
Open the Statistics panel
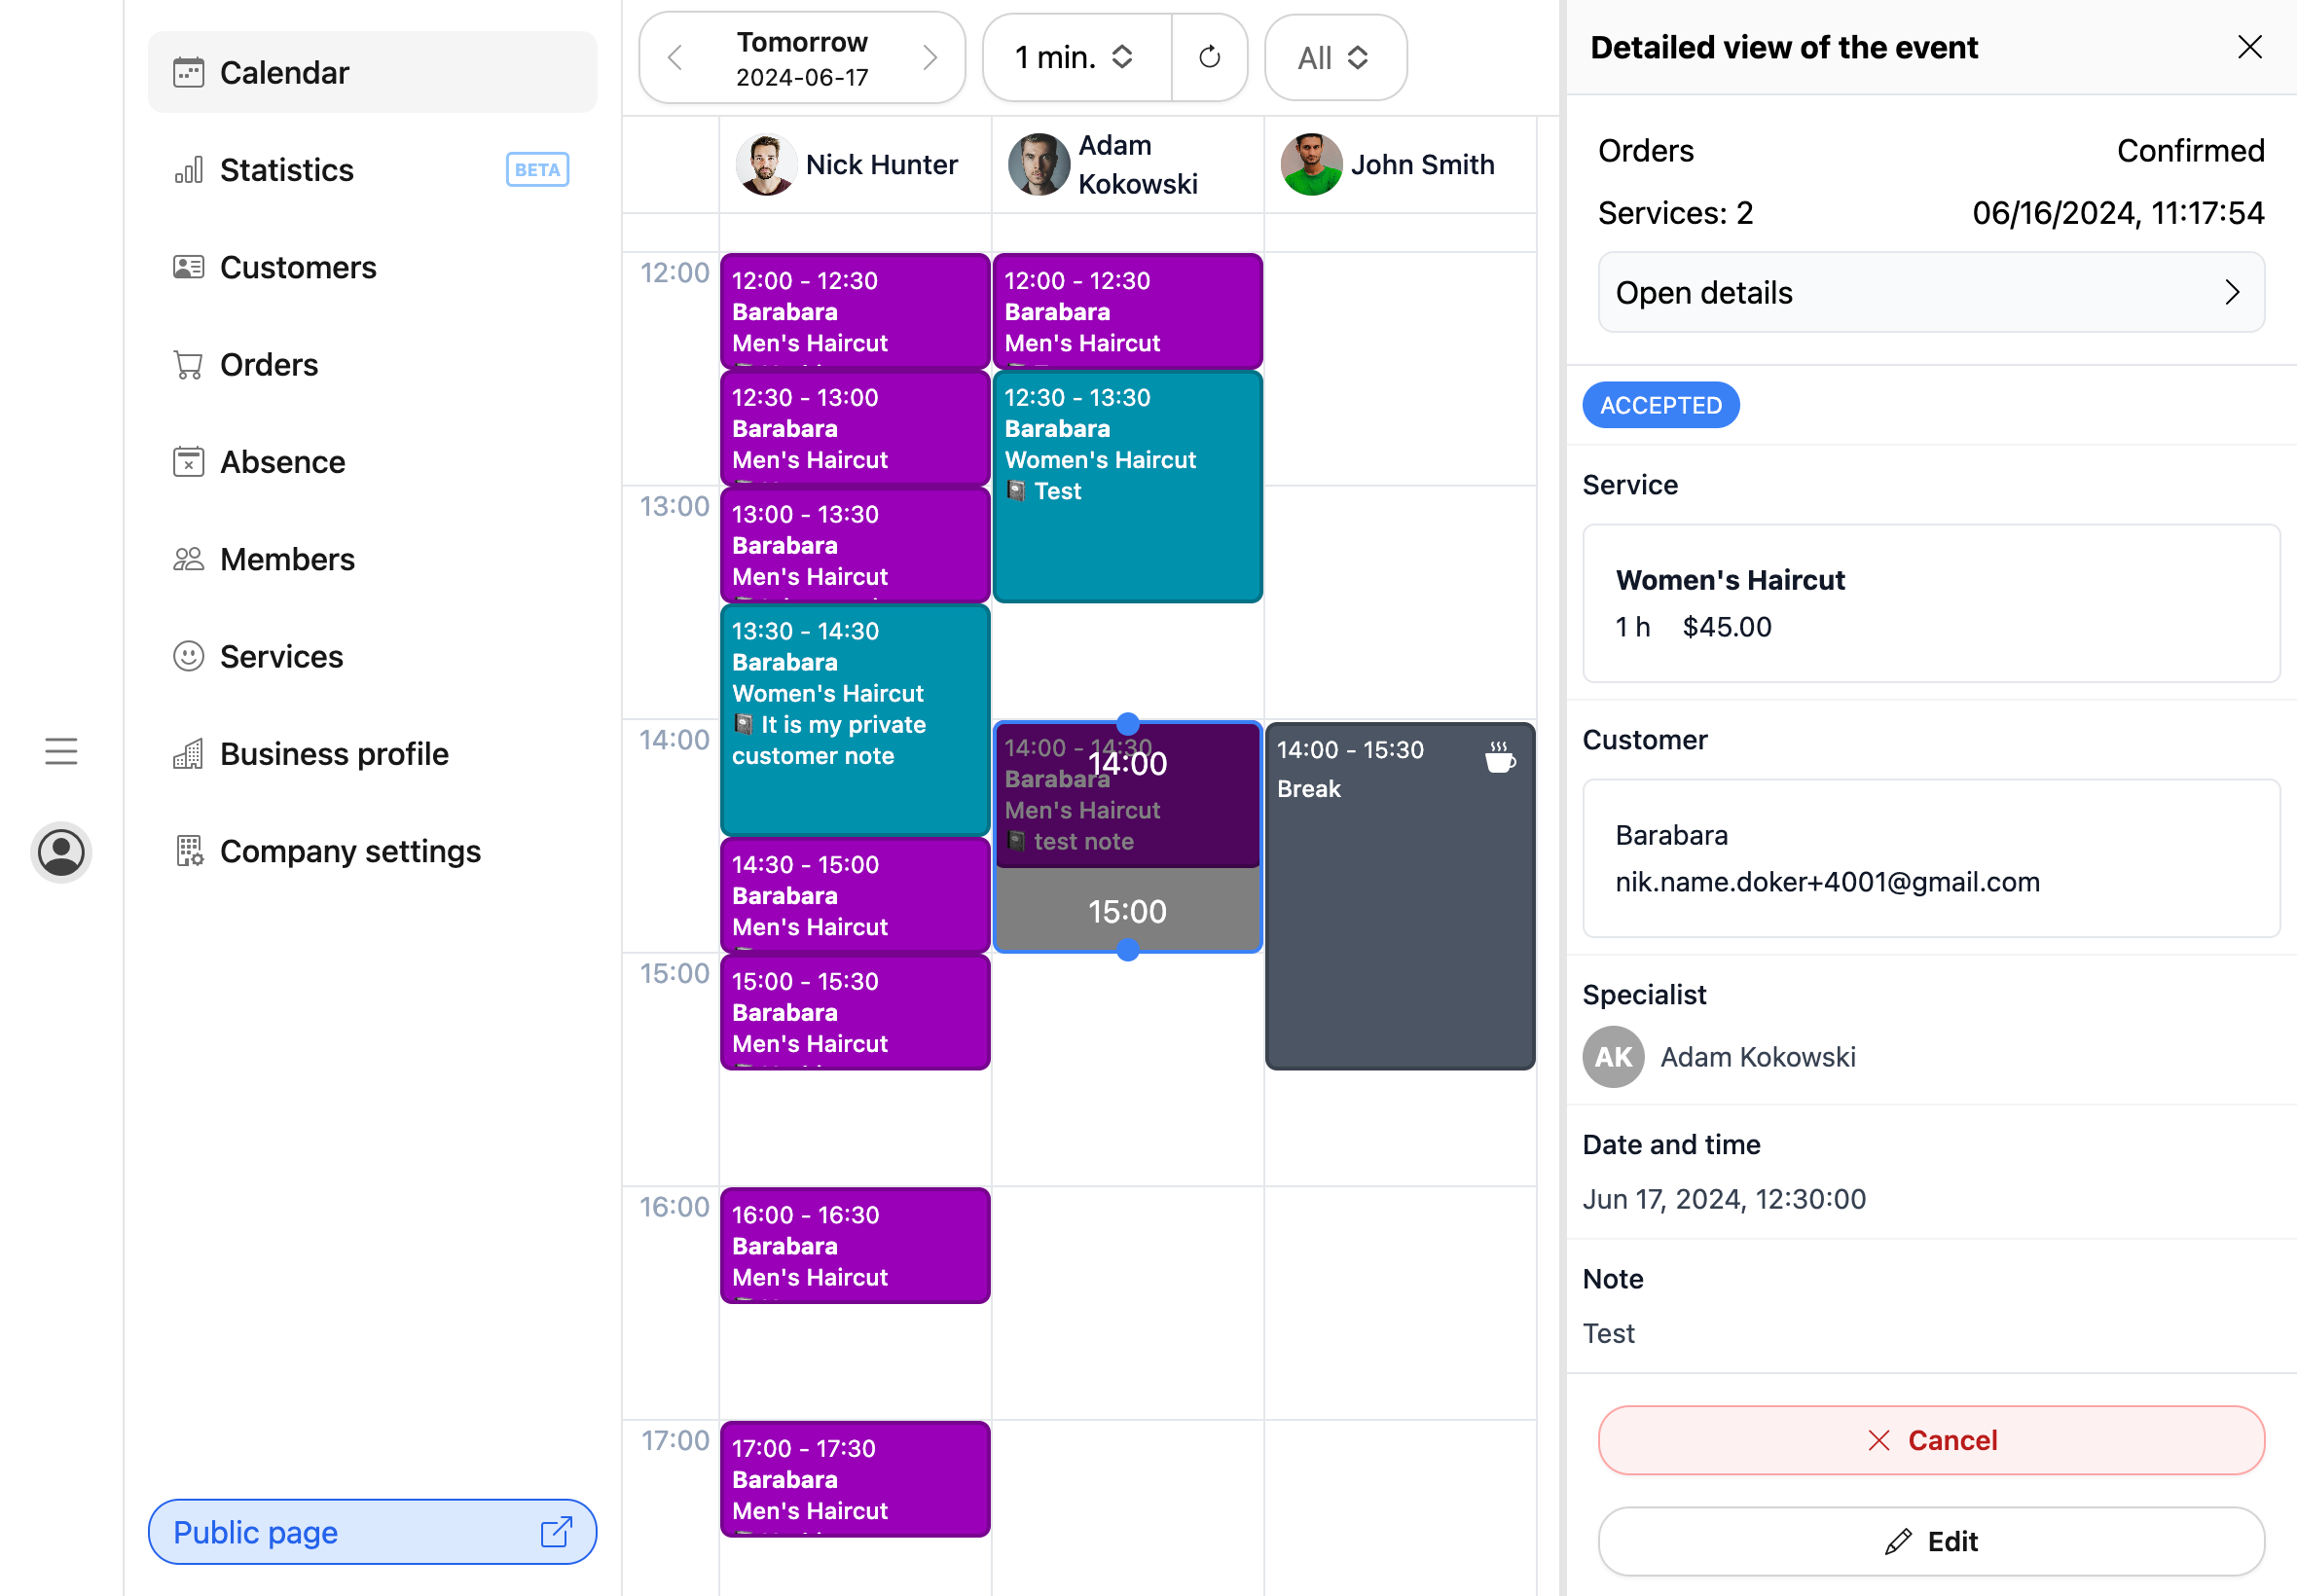372,169
